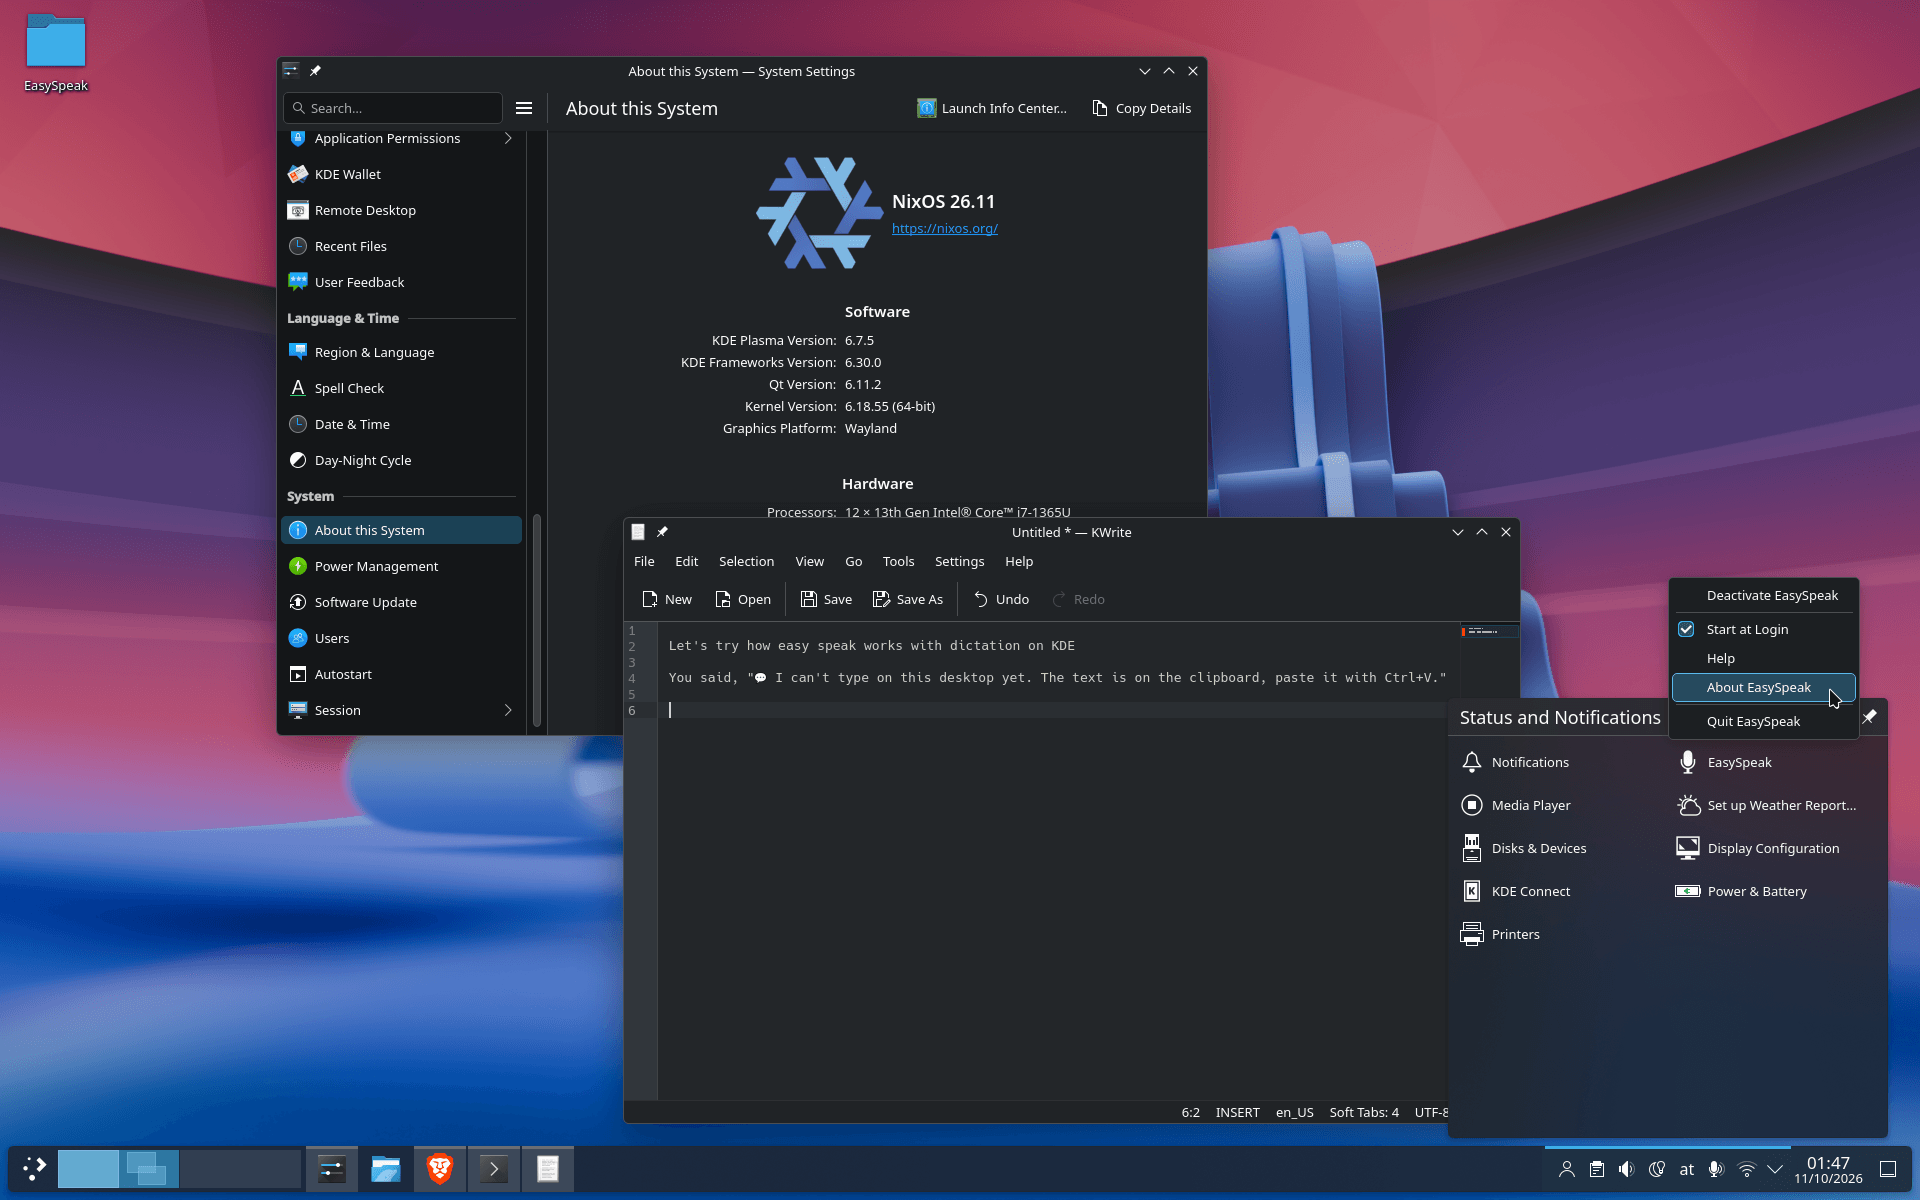The height and width of the screenshot is (1200, 1920).
Task: Open the Dolphin file manager taskbar icon
Action: pos(386,1168)
